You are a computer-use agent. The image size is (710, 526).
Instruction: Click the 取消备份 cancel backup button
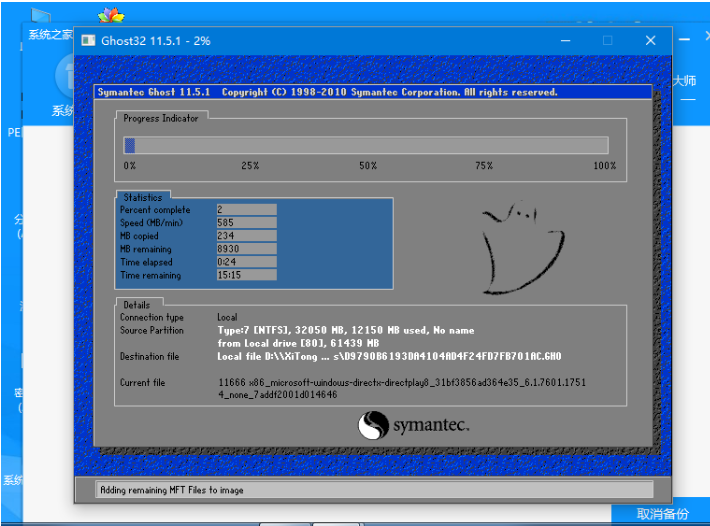tap(663, 514)
